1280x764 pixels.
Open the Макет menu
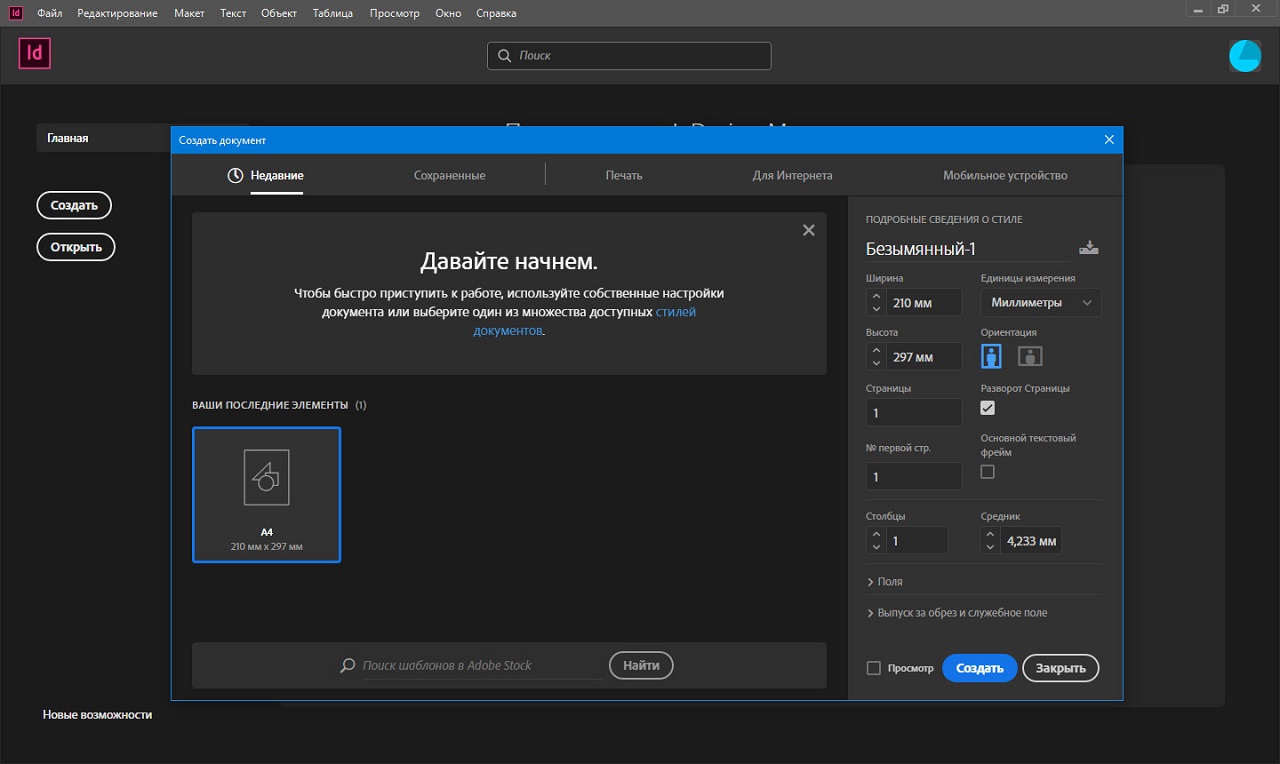point(189,14)
